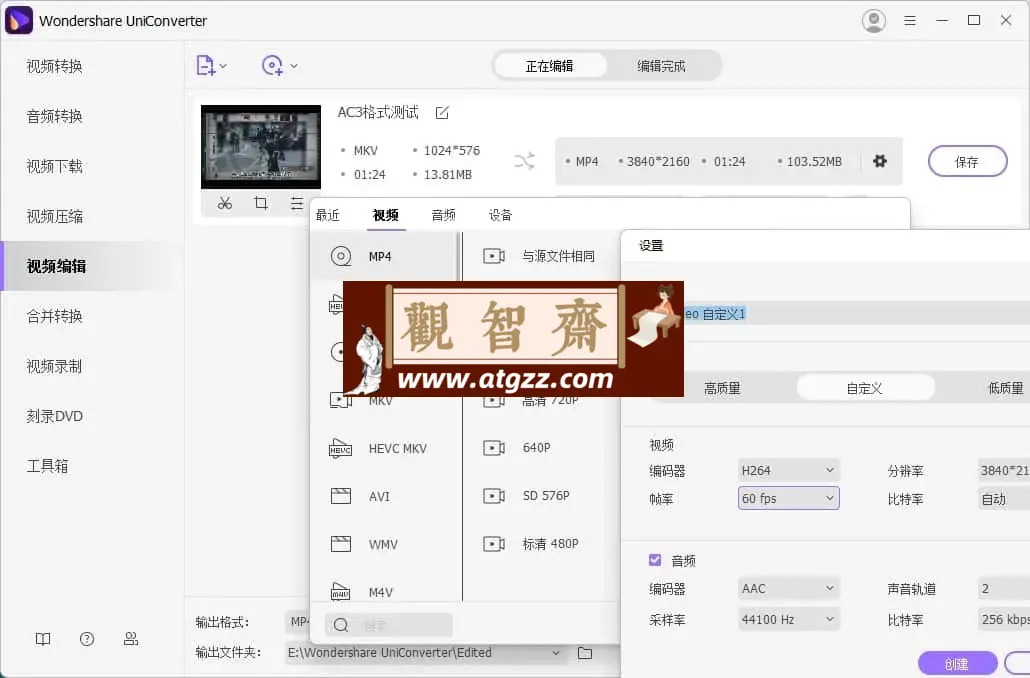1030x678 pixels.
Task: Expand add disc dropdown arrow
Action: 294,66
